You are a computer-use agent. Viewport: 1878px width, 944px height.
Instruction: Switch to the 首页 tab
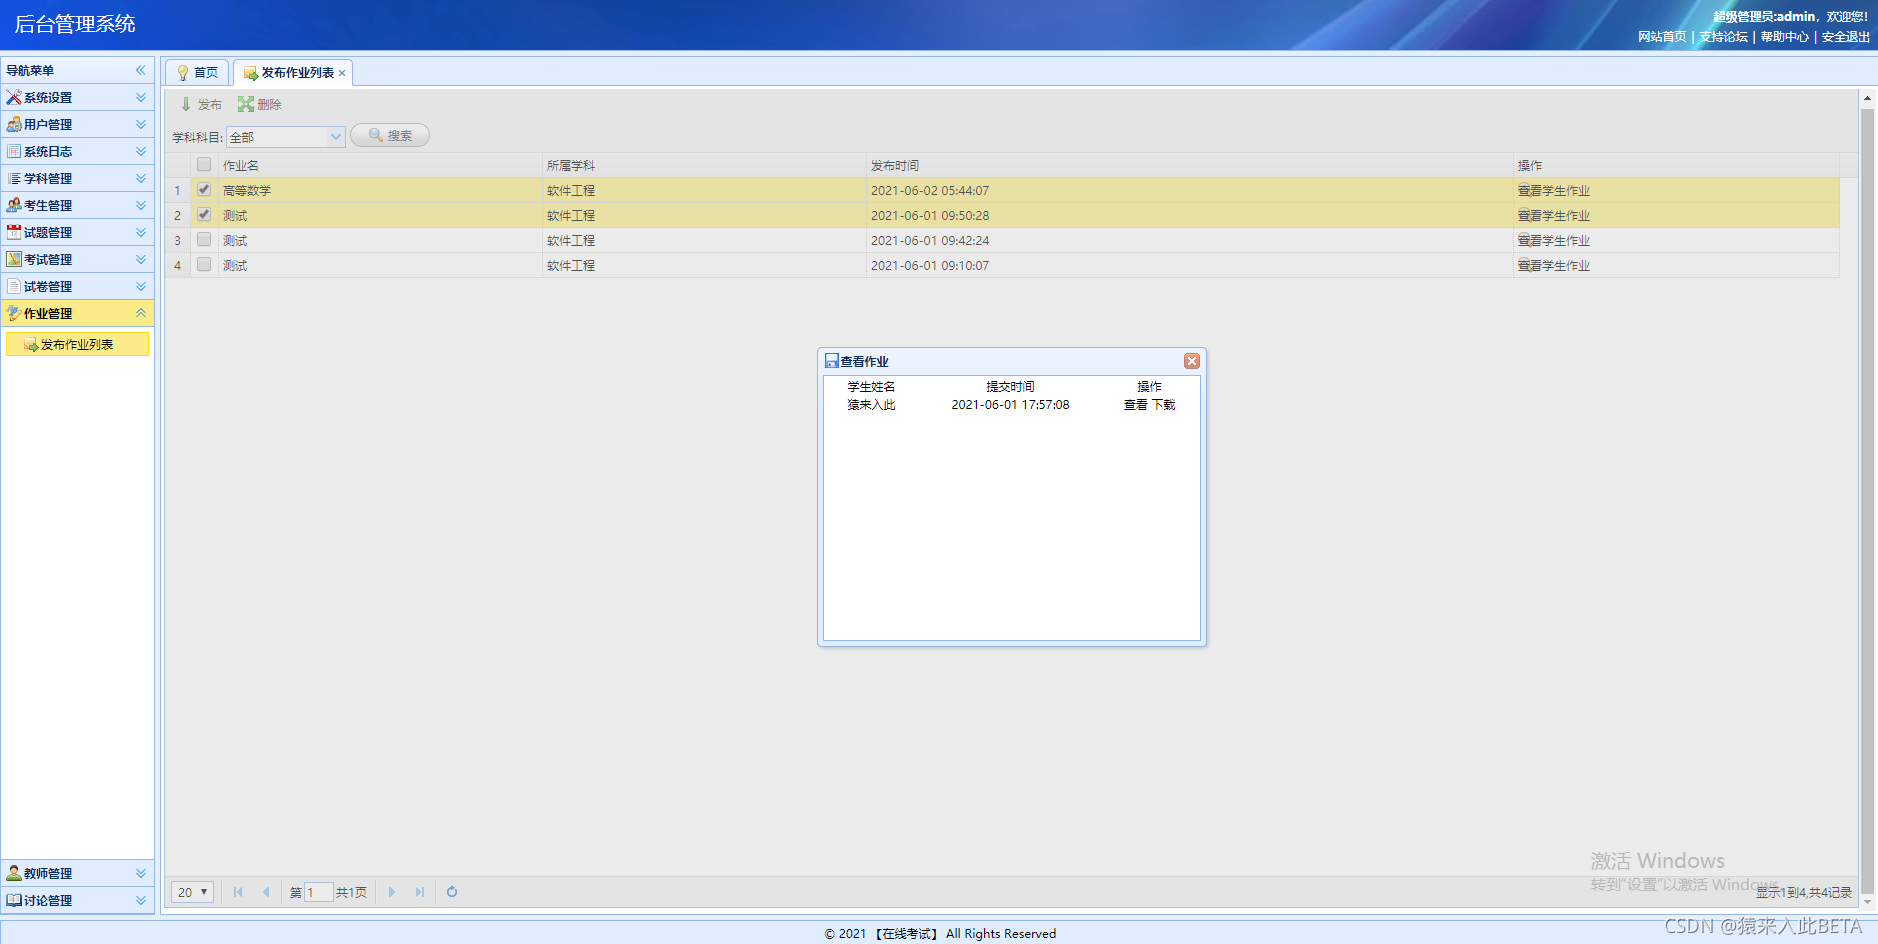(x=197, y=73)
